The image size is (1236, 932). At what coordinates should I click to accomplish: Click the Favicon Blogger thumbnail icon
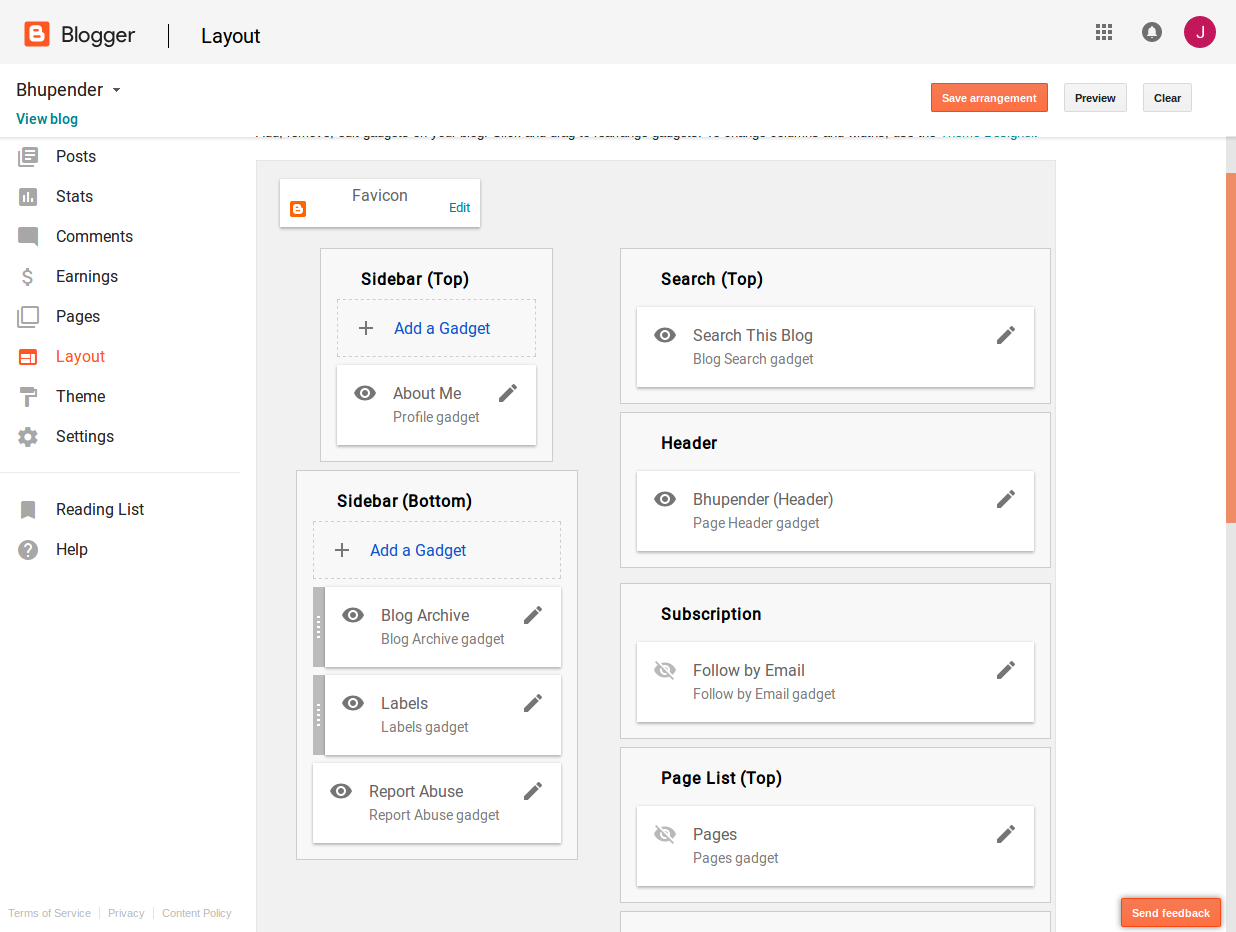click(x=298, y=209)
